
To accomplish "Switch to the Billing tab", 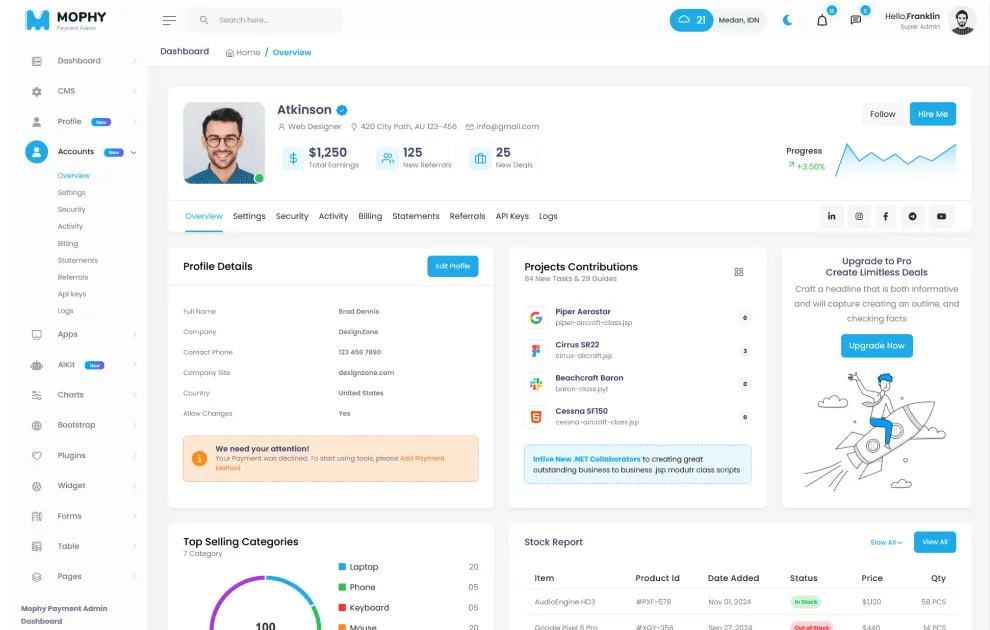I will click(370, 217).
